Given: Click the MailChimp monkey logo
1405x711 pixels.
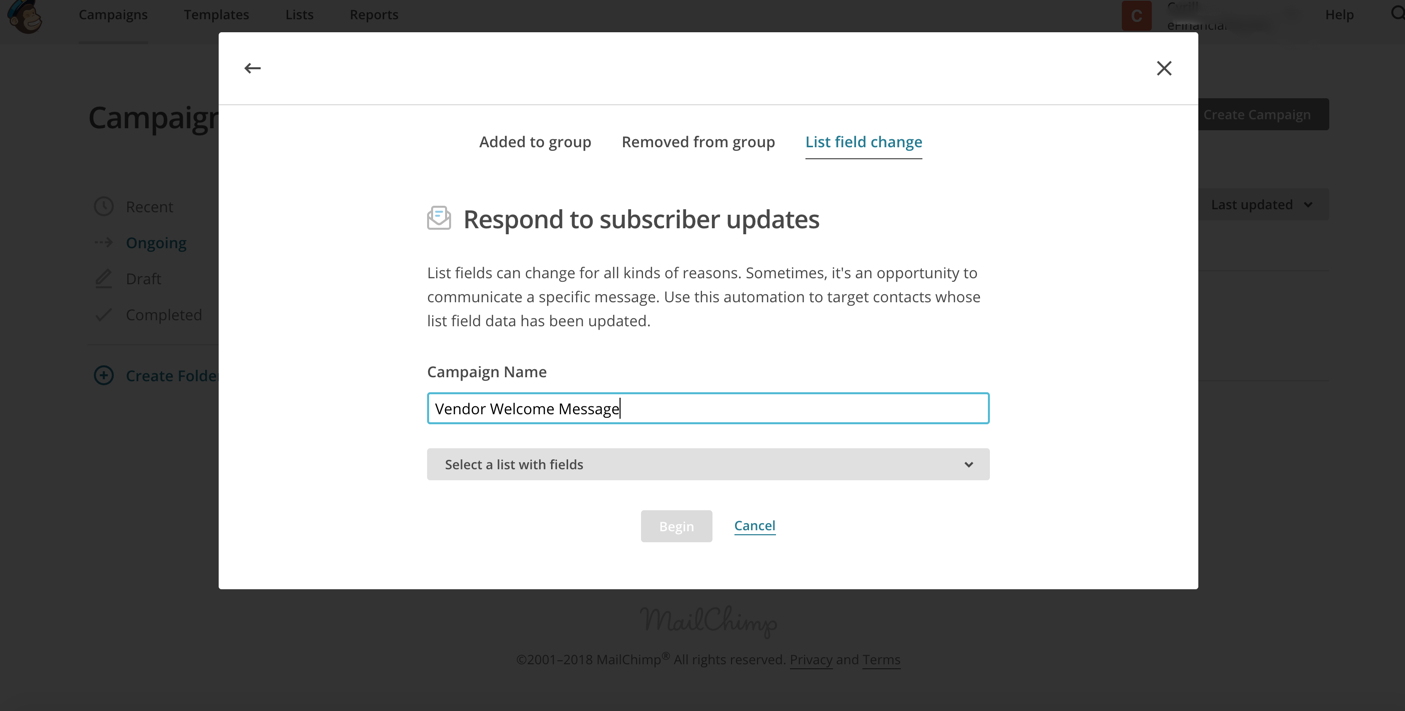Looking at the screenshot, I should [x=25, y=16].
